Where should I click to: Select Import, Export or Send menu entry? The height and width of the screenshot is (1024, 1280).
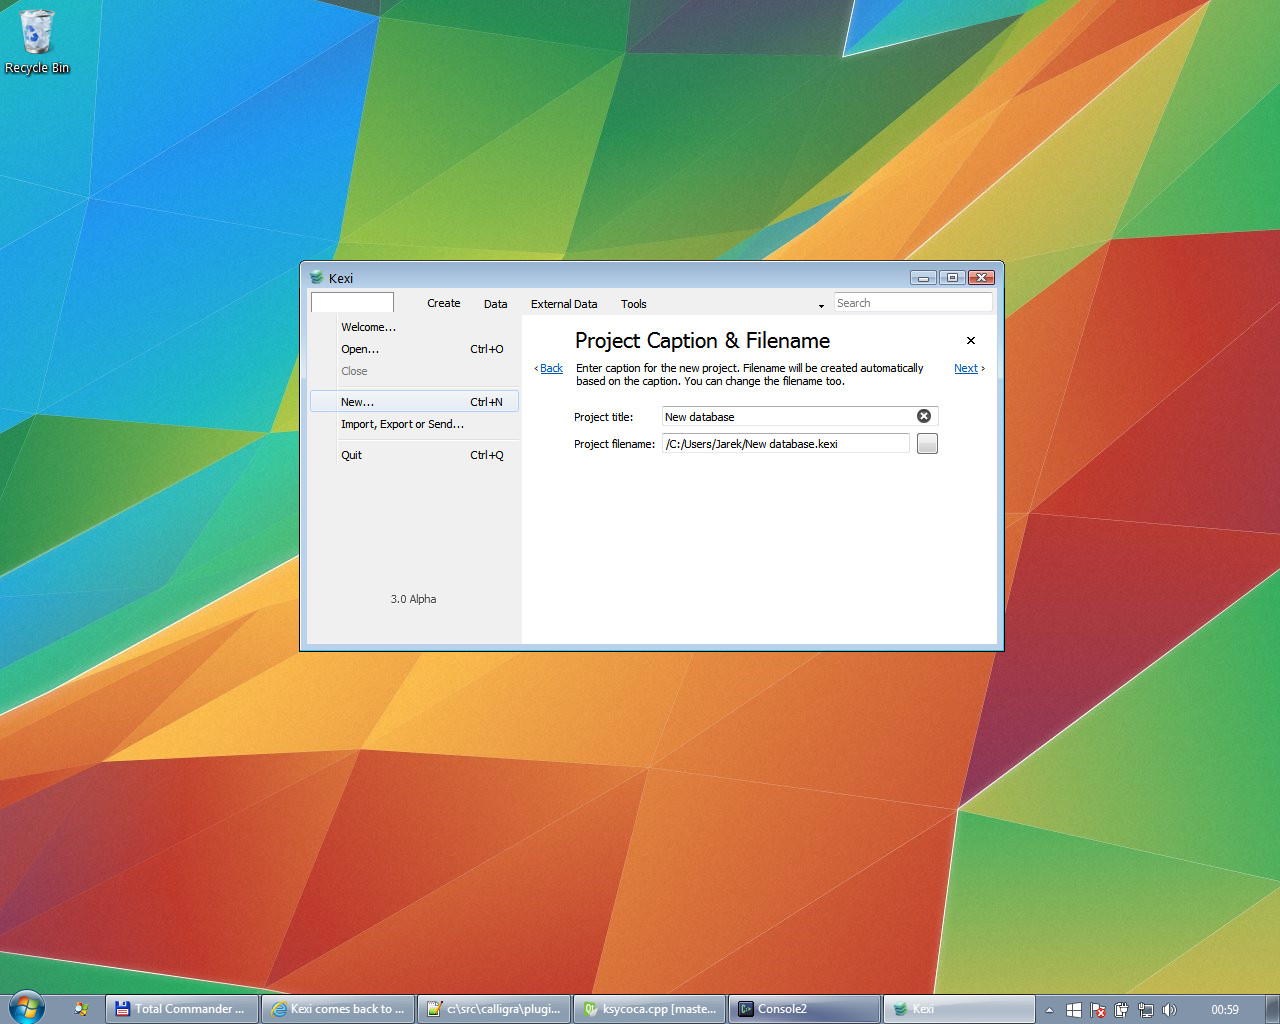pyautogui.click(x=402, y=424)
